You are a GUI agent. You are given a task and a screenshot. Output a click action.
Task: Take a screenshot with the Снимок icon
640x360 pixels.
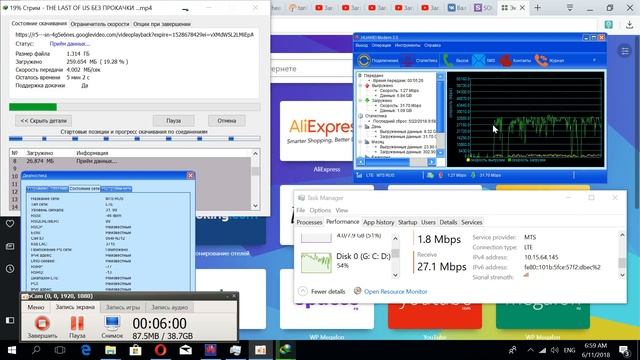pyautogui.click(x=111, y=323)
